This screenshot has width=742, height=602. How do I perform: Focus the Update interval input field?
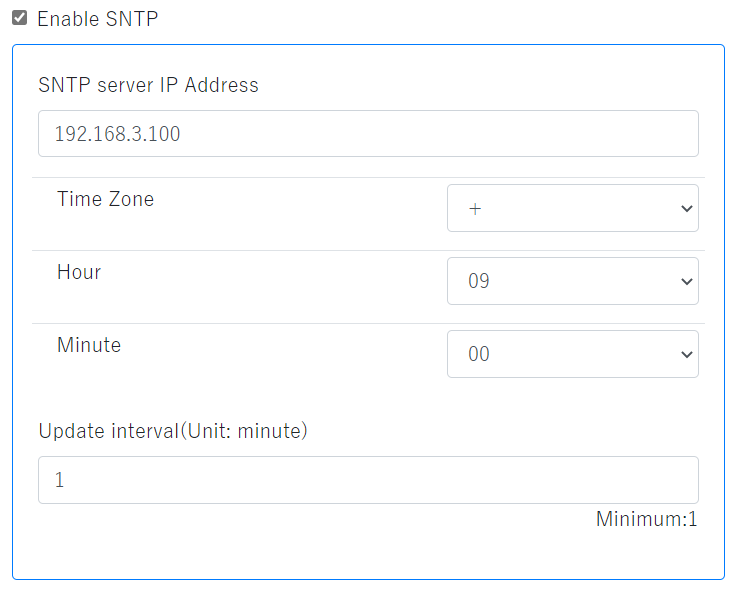pyautogui.click(x=368, y=480)
